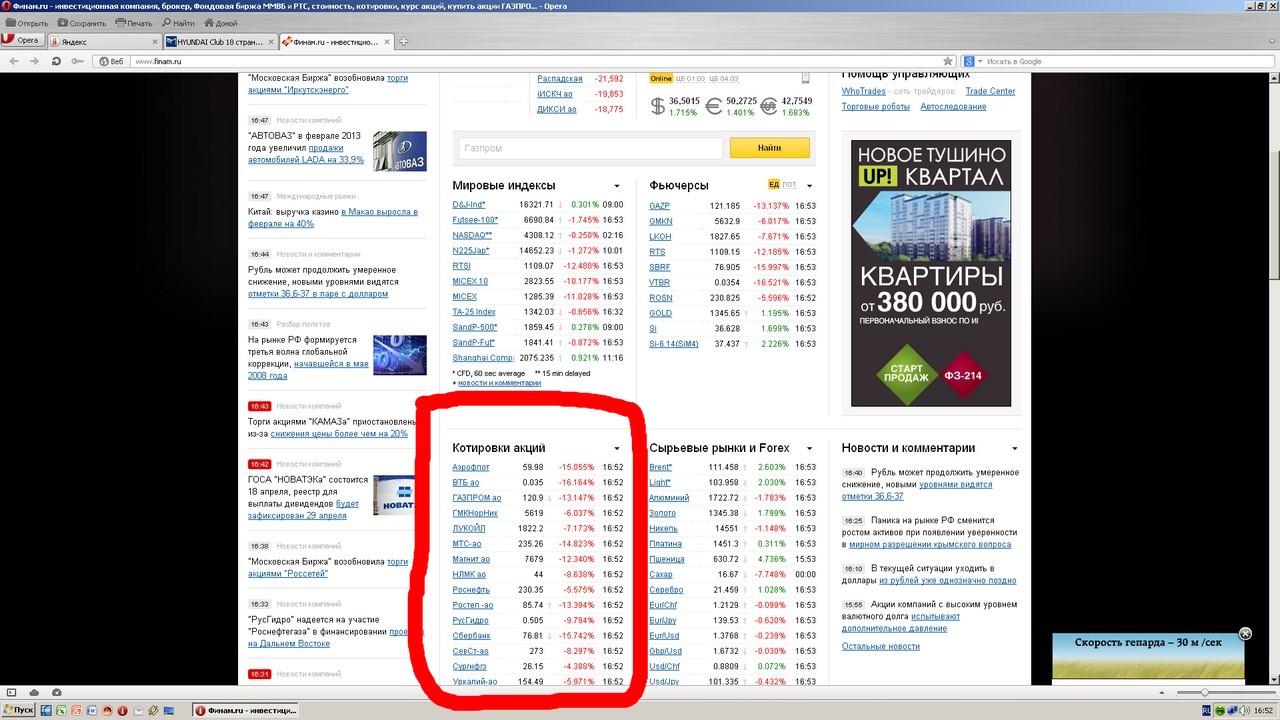Switch to the HYUNDAI Club tab
The width and height of the screenshot is (1280, 720).
click(x=221, y=42)
